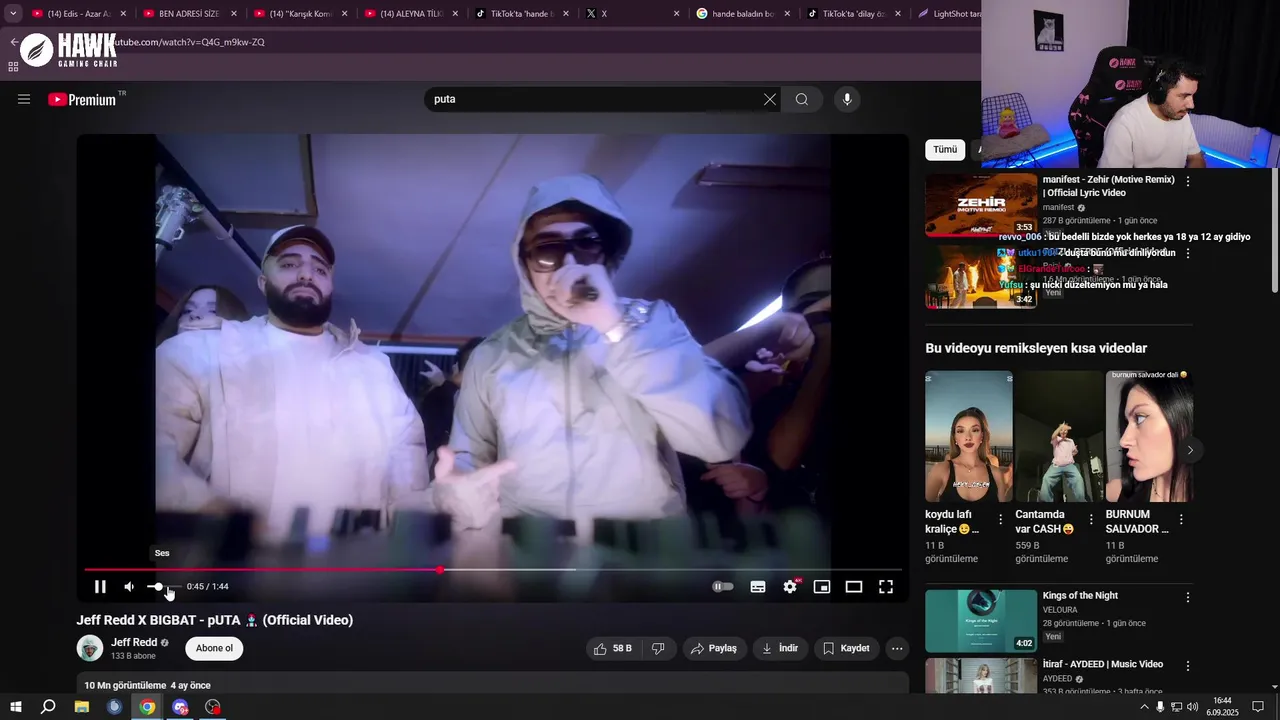Open options for İtiraf - AYDEED video
The height and width of the screenshot is (720, 1280).
[1188, 665]
